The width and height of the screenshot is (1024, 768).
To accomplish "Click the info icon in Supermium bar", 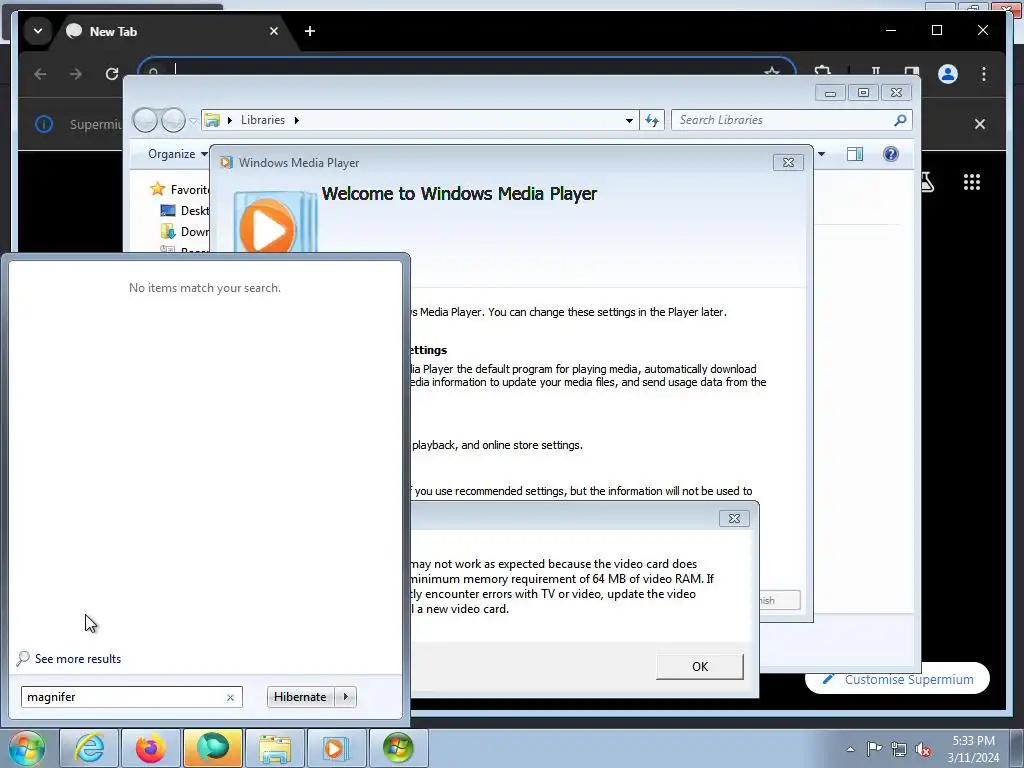I will coord(44,124).
